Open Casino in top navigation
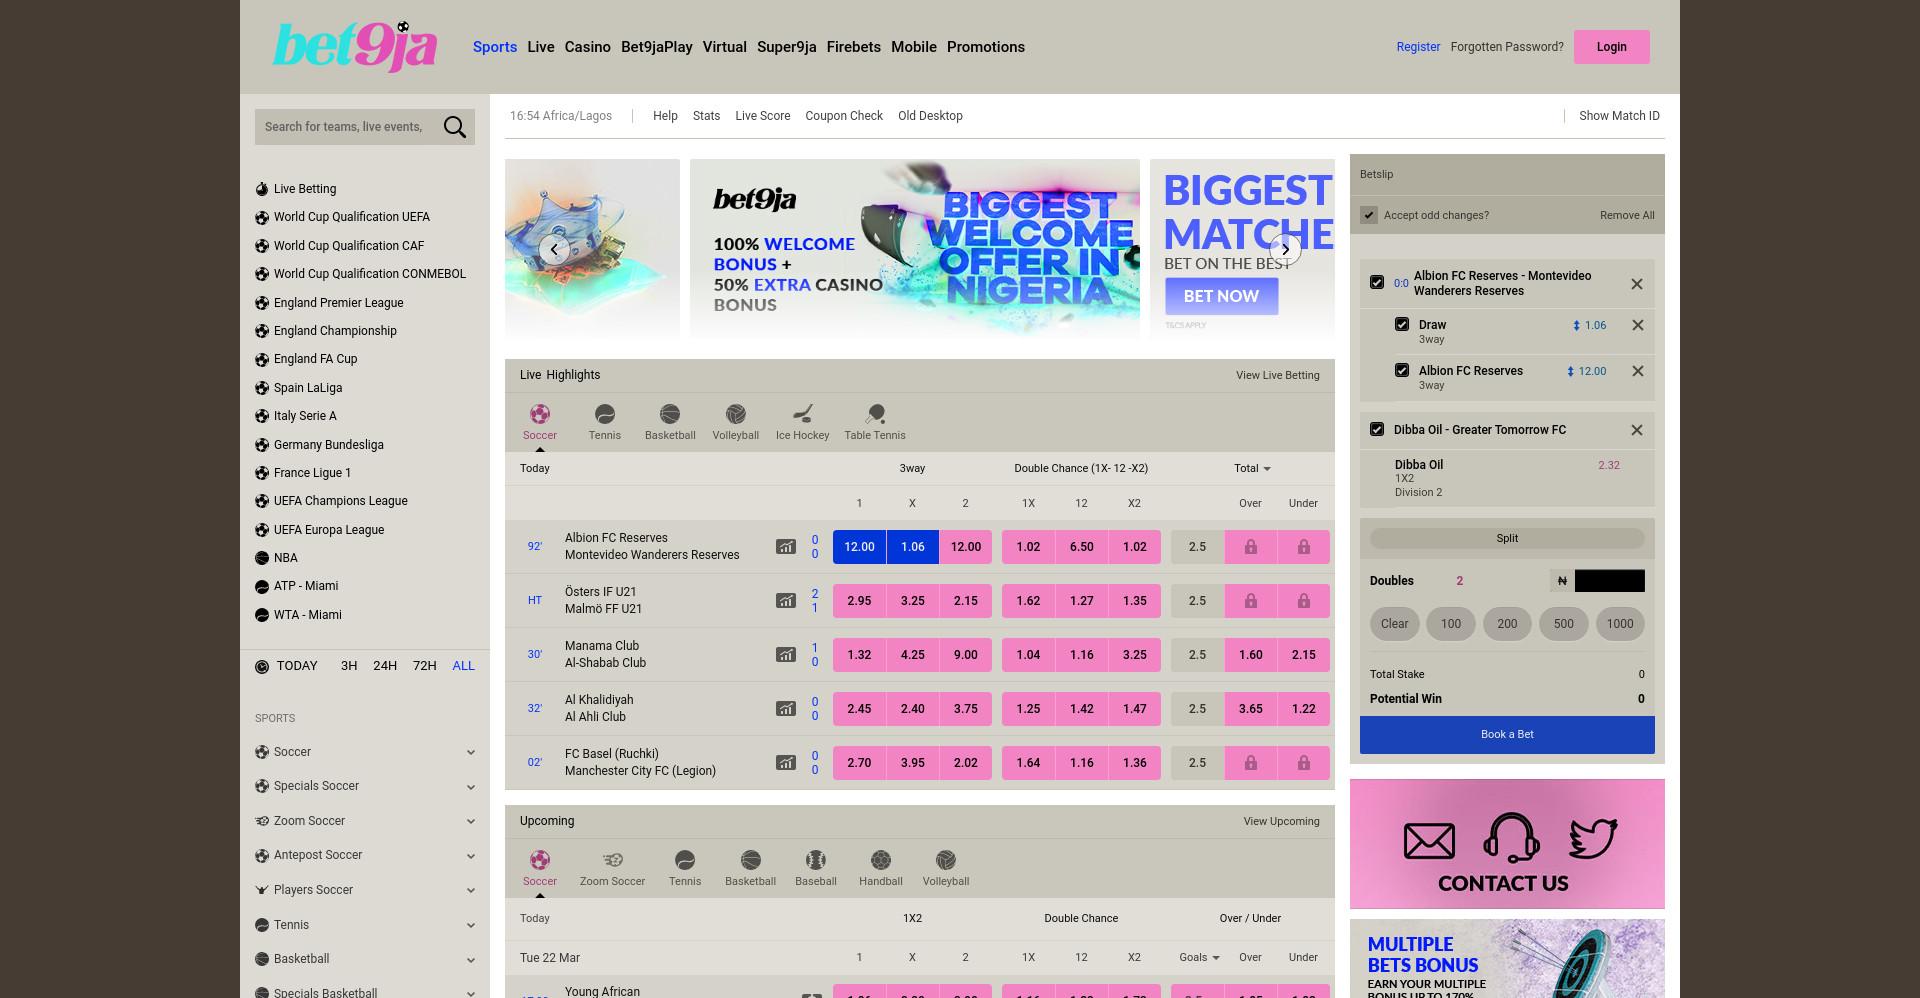 coord(588,47)
